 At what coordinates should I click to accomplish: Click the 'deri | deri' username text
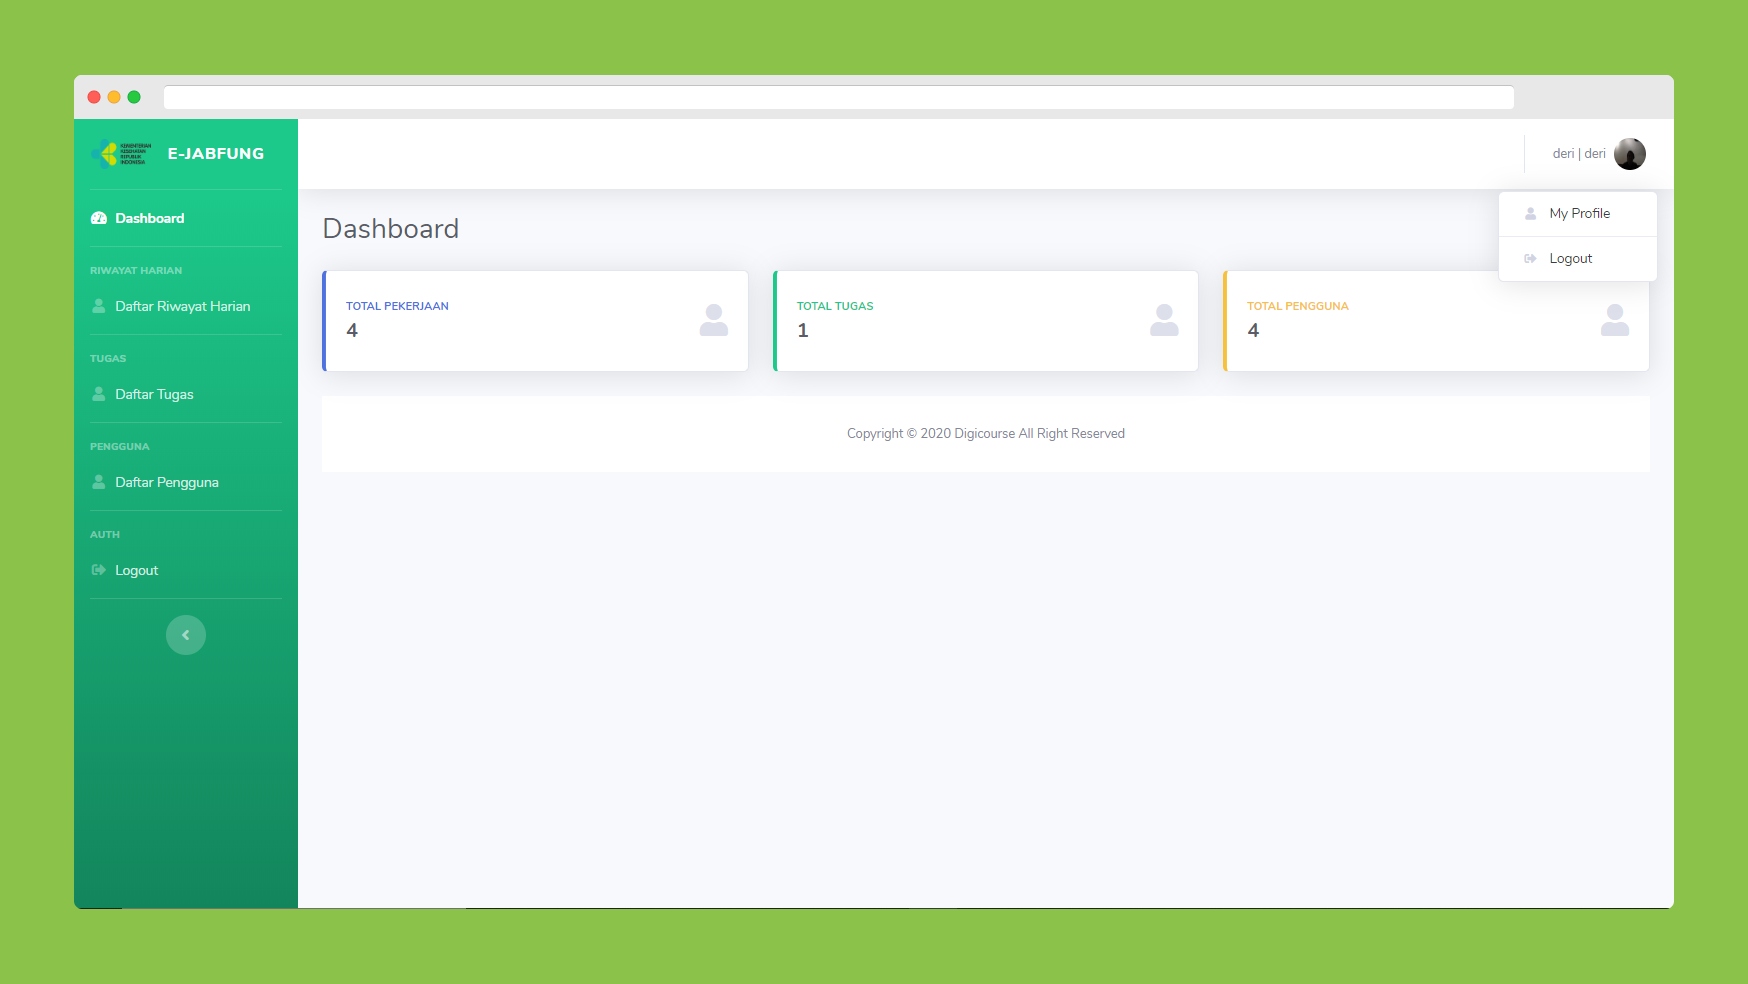point(1578,154)
